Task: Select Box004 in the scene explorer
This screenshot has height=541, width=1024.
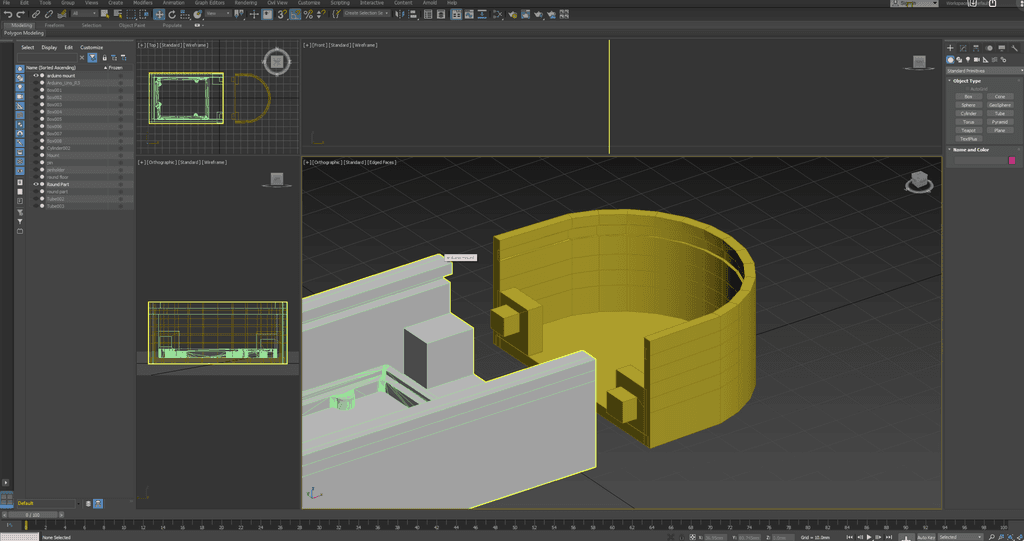Action: coord(54,112)
